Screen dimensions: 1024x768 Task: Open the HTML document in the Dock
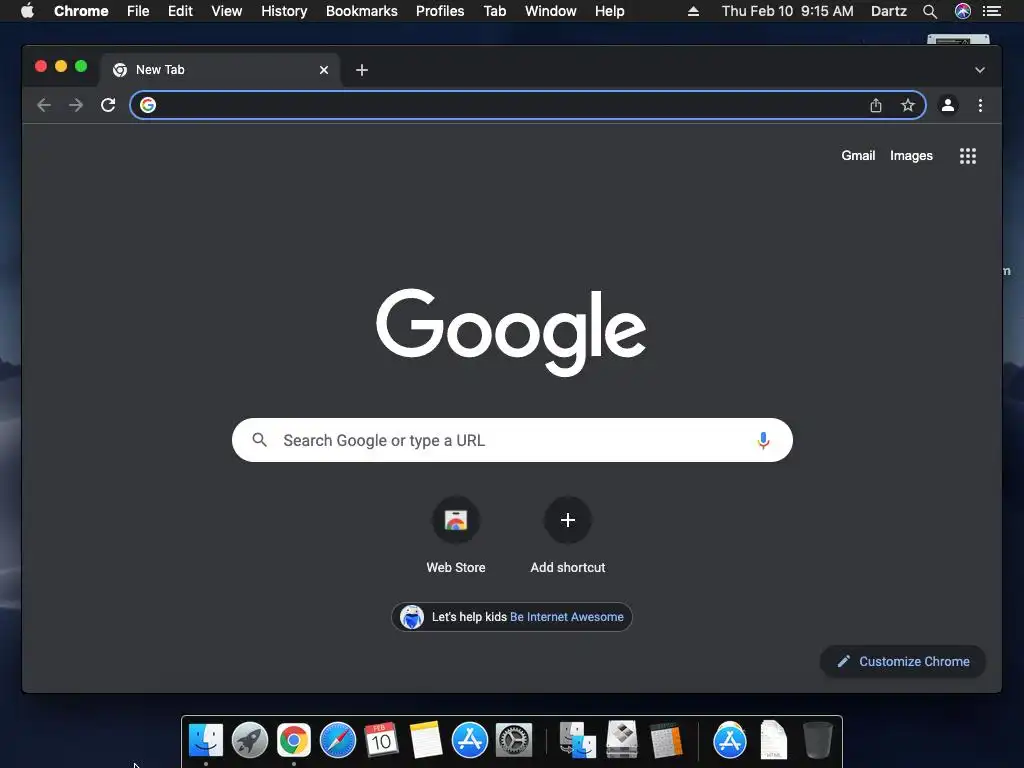(x=774, y=740)
